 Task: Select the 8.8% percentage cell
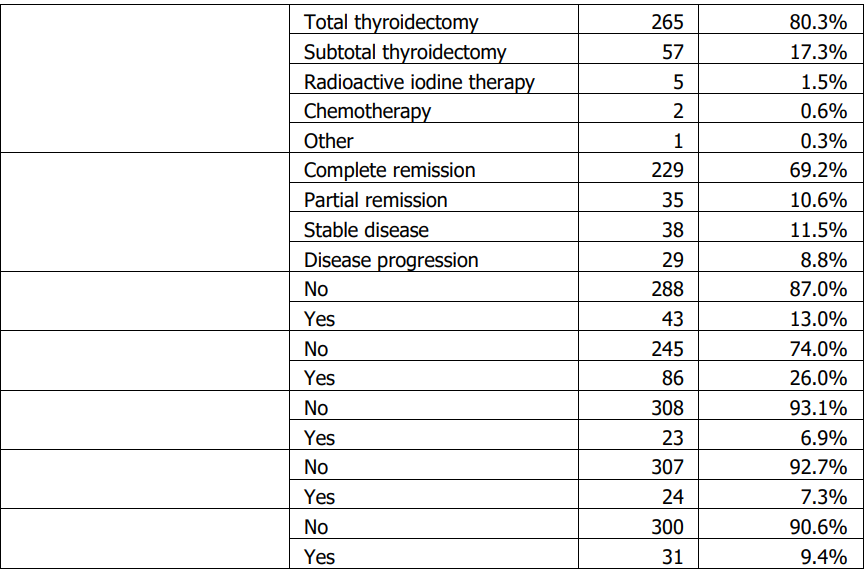823,260
